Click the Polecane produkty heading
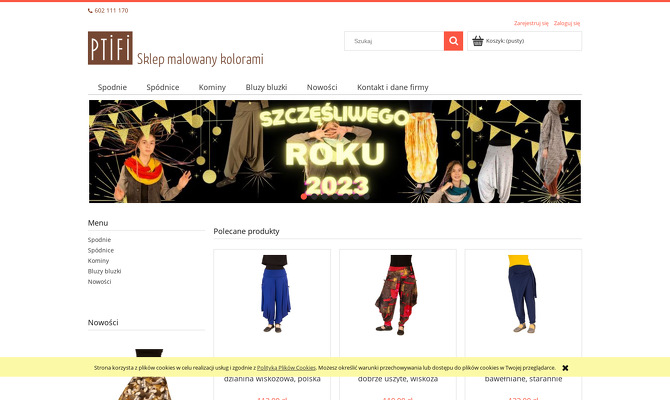Image resolution: width=670 pixels, height=400 pixels. [x=247, y=231]
